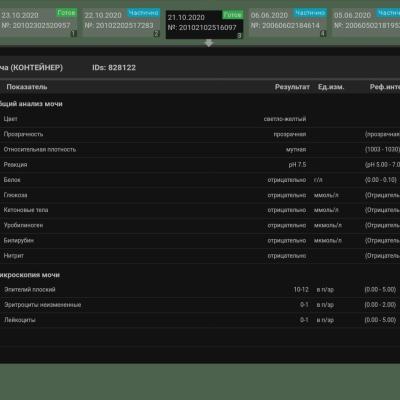This screenshot has height=400, width=400.
Task: Click the Показатель column header
Action: [x=27, y=87]
